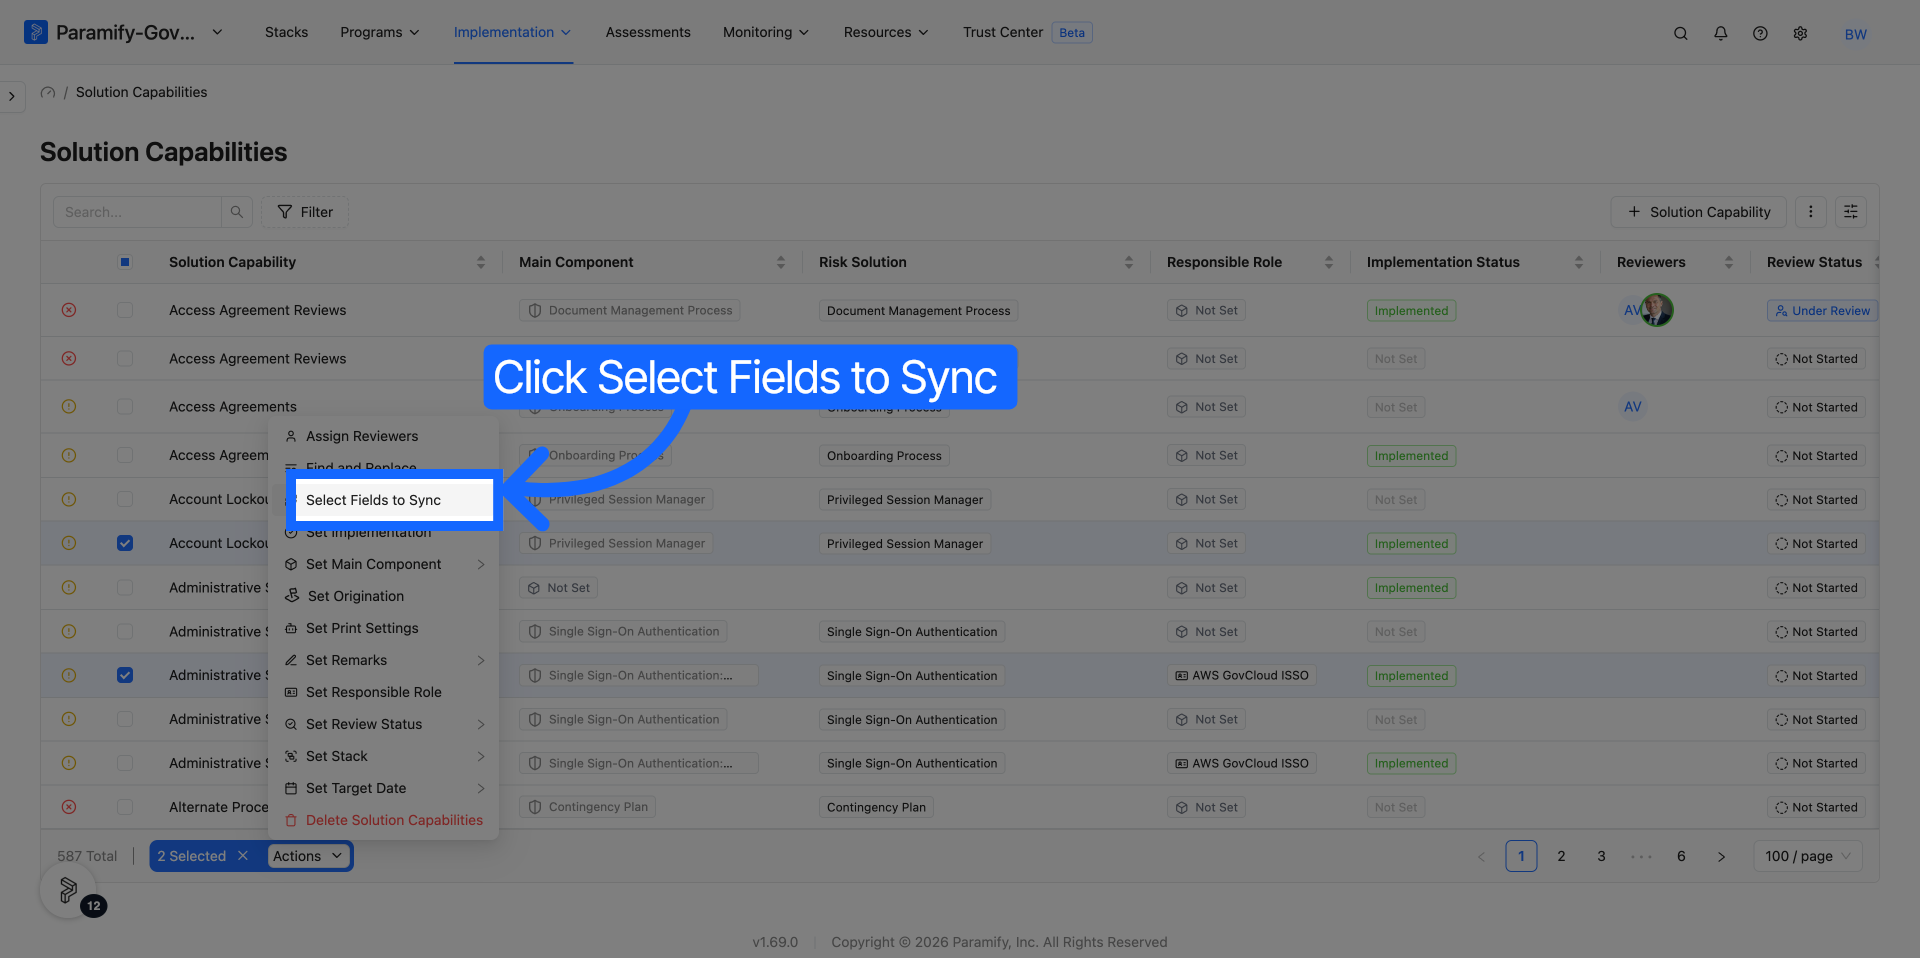Viewport: 1920px width, 958px height.
Task: Click the home breadcrumb icon
Action: 47,92
